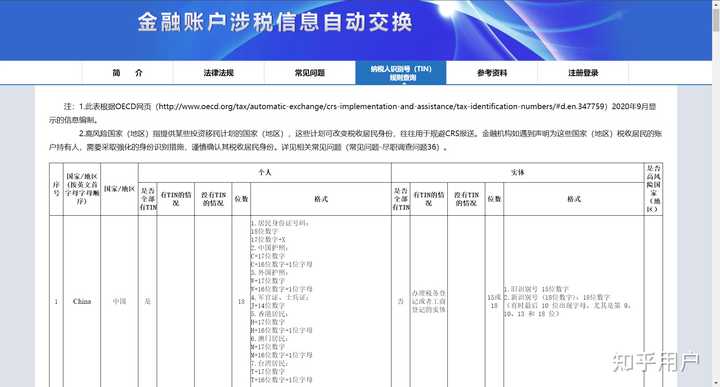Screen dimensions: 720x387
Task: Open the 简介 navigation tab
Action: point(128,73)
